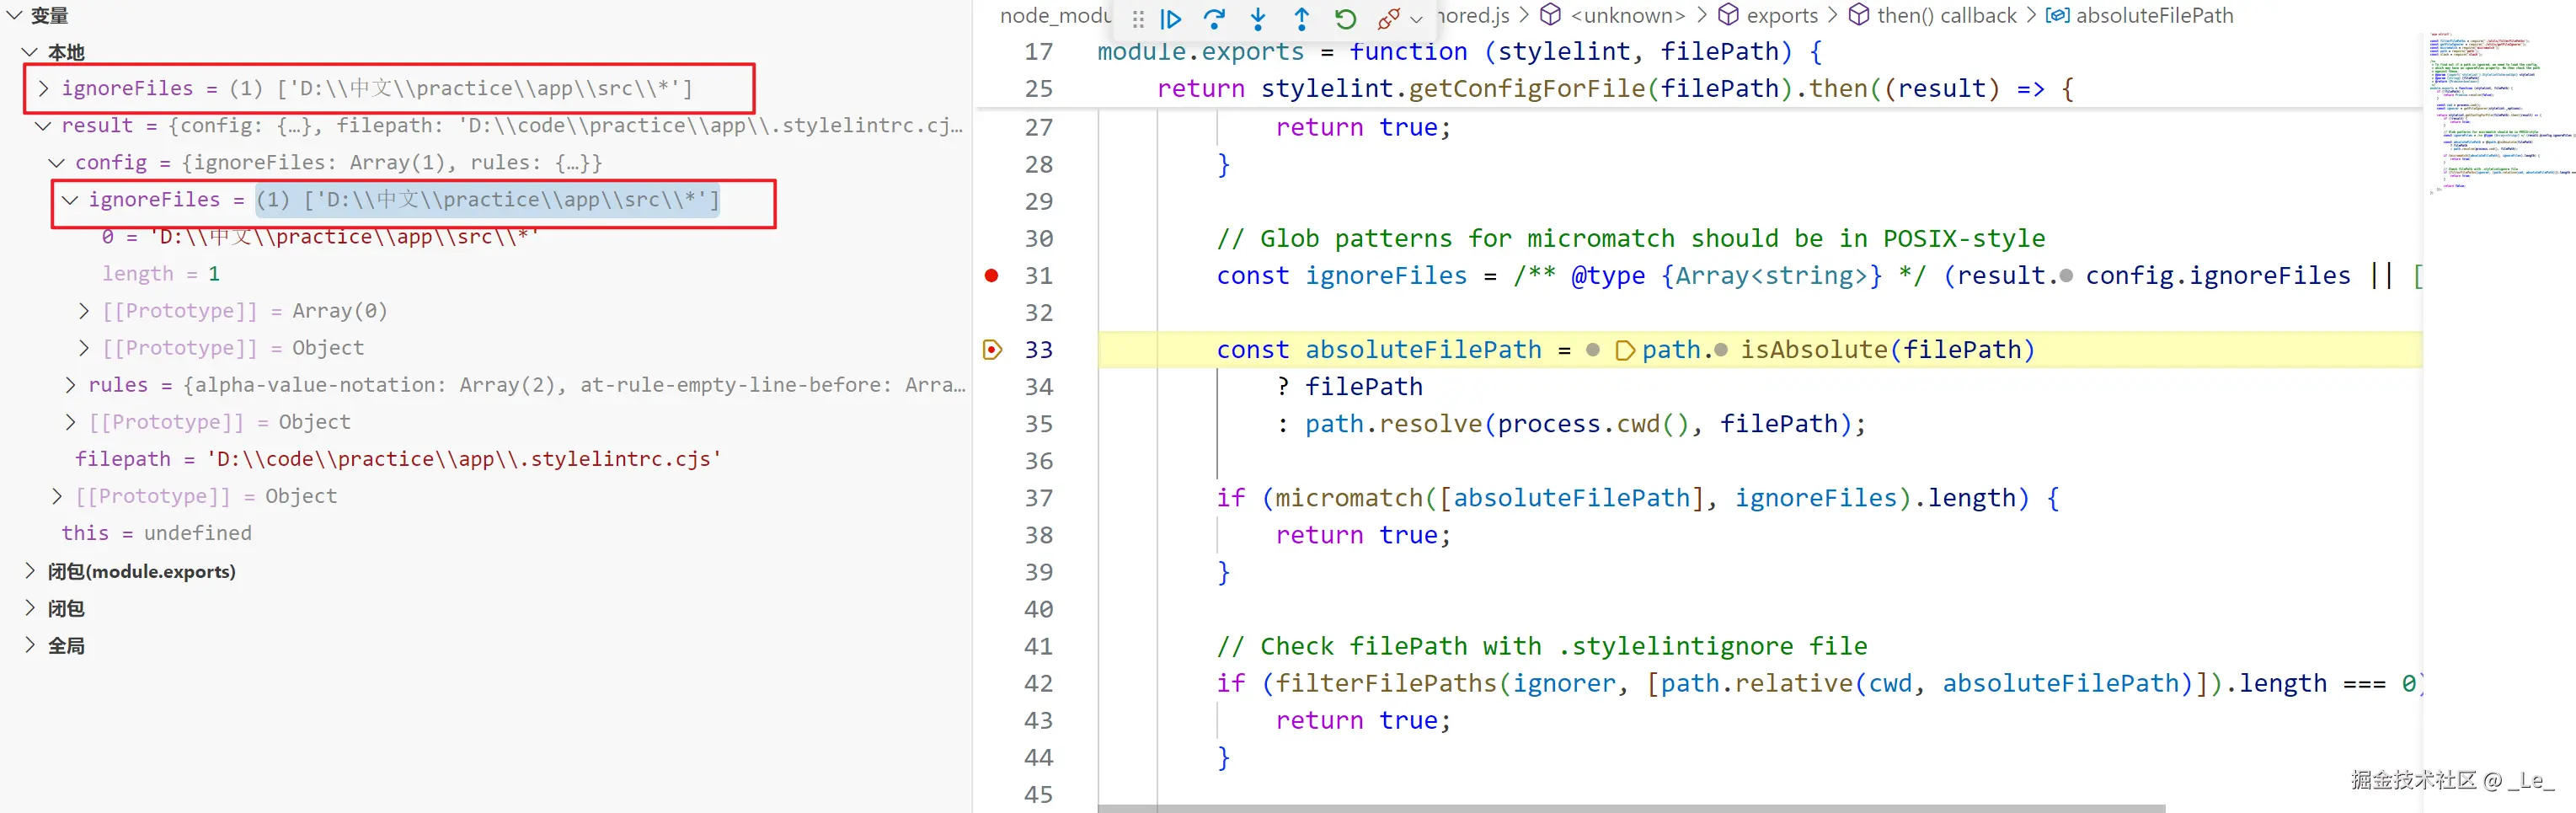Toggle inline breakpoint after the equals sign on line 33

click(x=1593, y=350)
